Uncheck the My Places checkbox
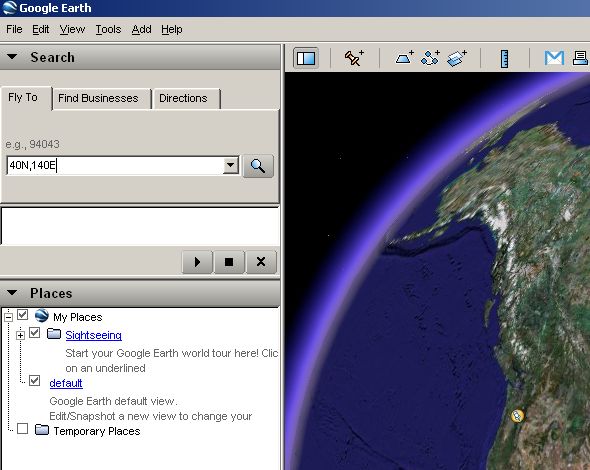 pyautogui.click(x=23, y=314)
